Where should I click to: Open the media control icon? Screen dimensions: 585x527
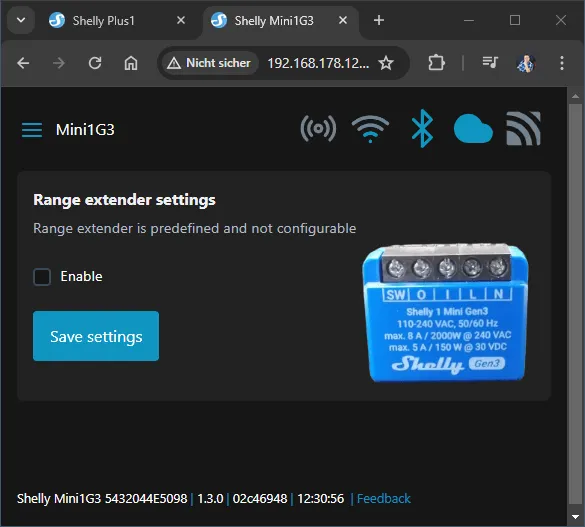point(490,62)
